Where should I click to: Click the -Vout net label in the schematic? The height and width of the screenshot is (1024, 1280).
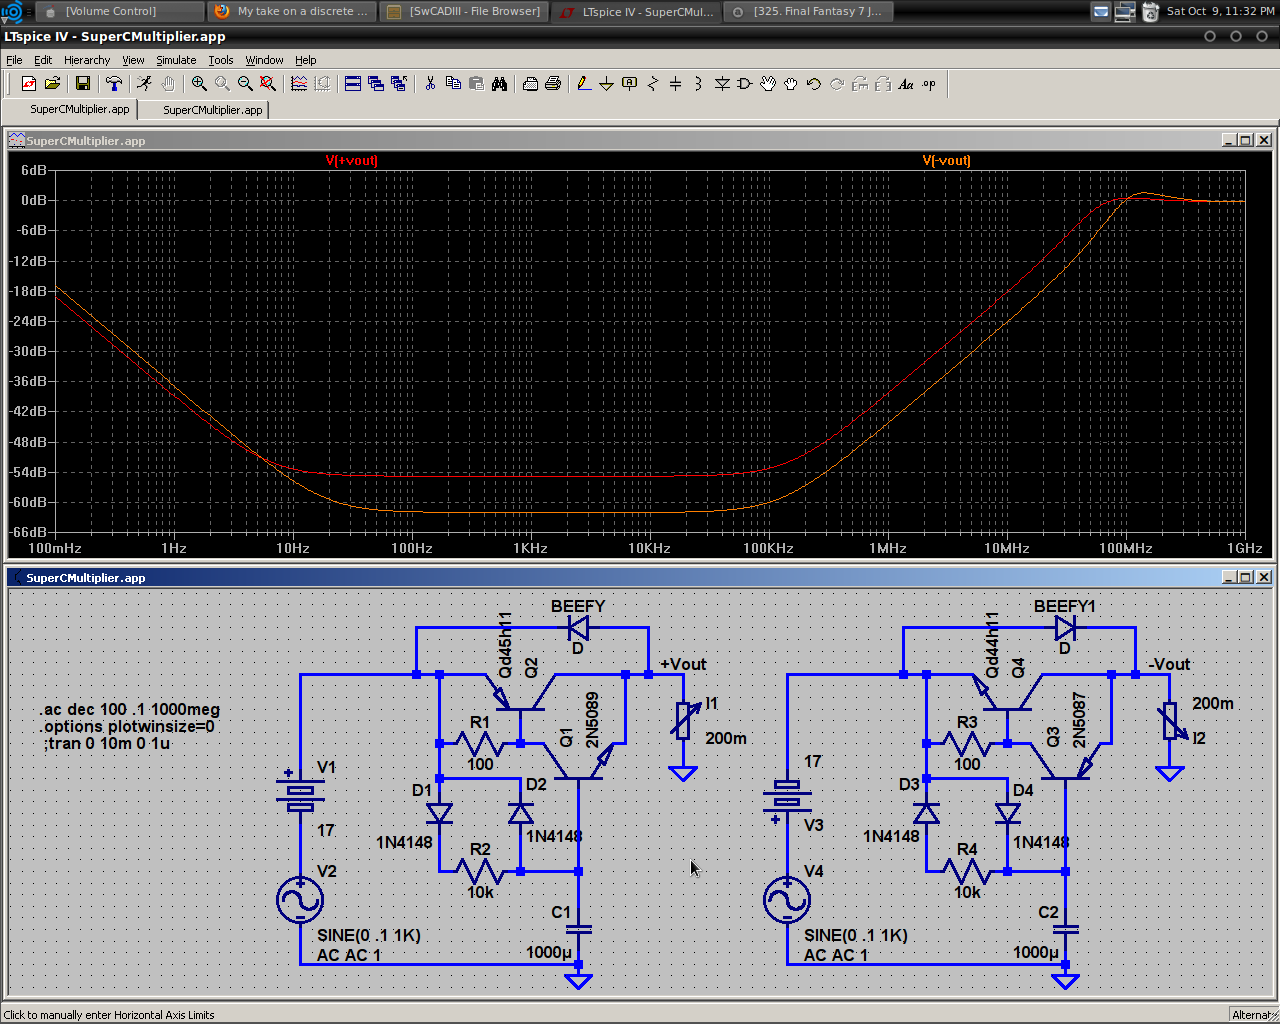tap(1169, 664)
